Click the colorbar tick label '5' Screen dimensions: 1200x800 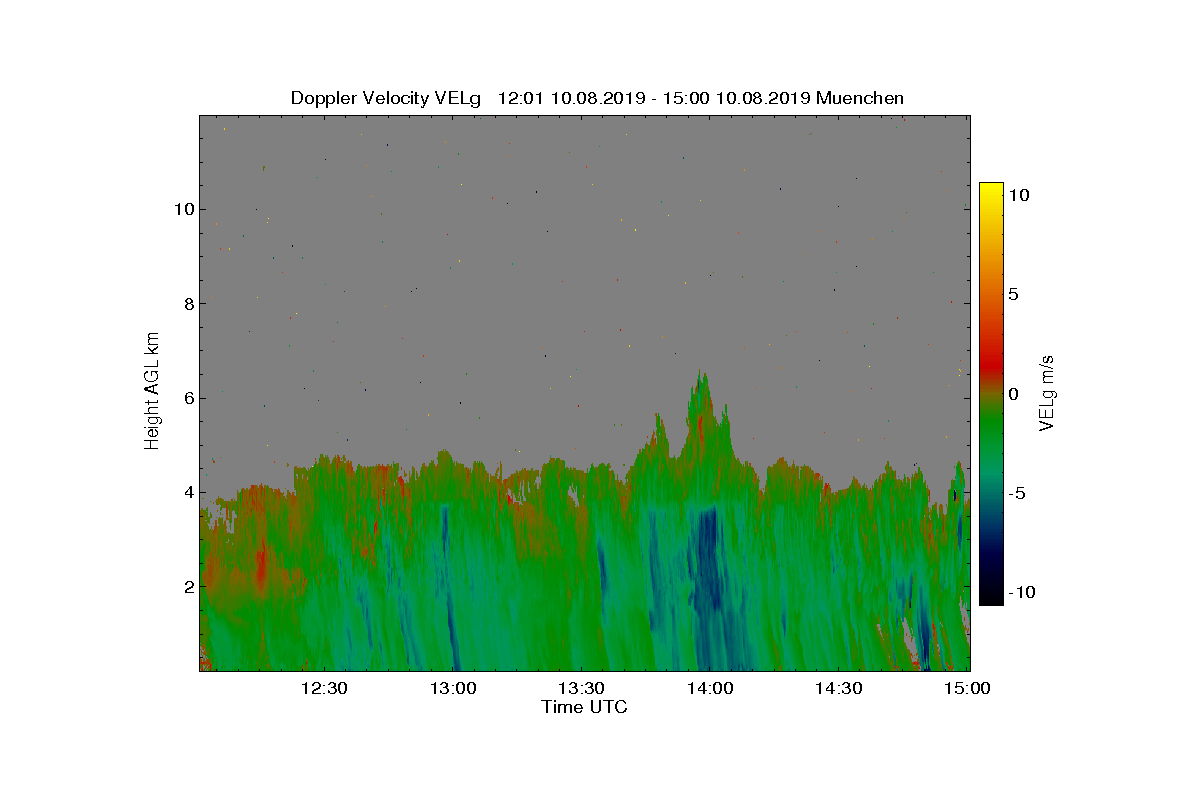tap(1012, 294)
